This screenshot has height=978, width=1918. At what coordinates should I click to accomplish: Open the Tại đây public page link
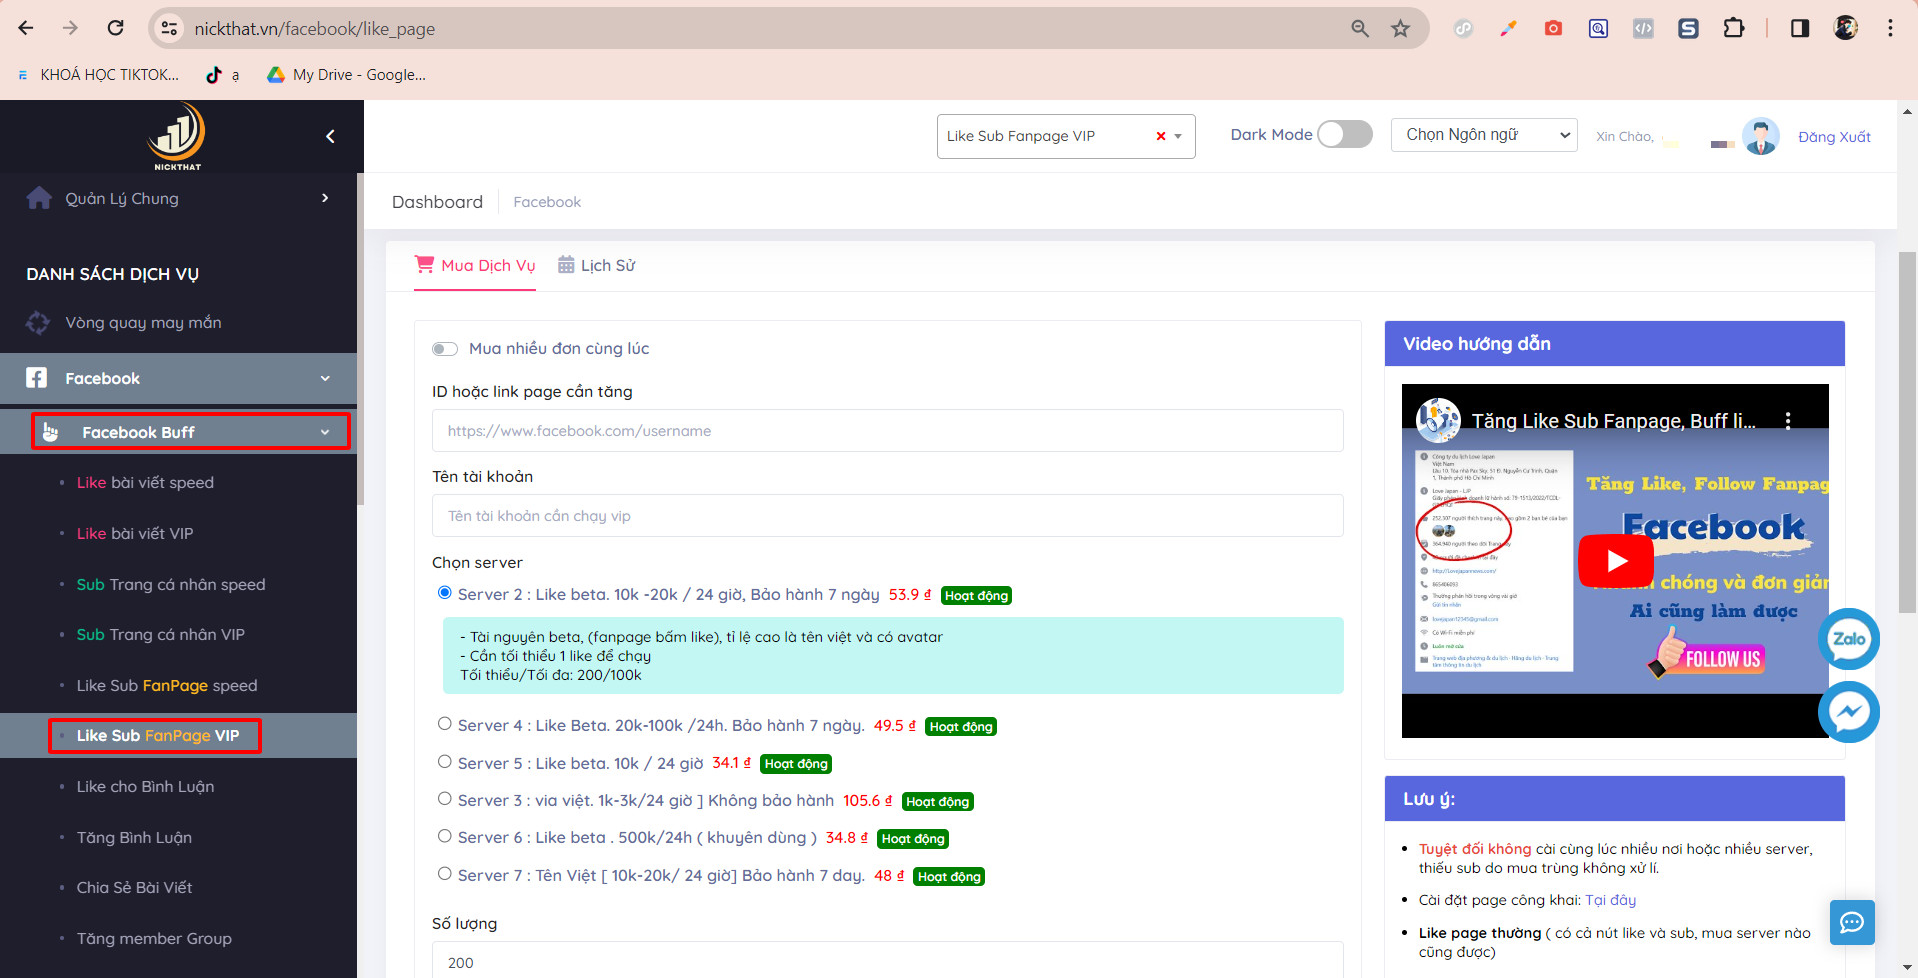(x=1610, y=900)
